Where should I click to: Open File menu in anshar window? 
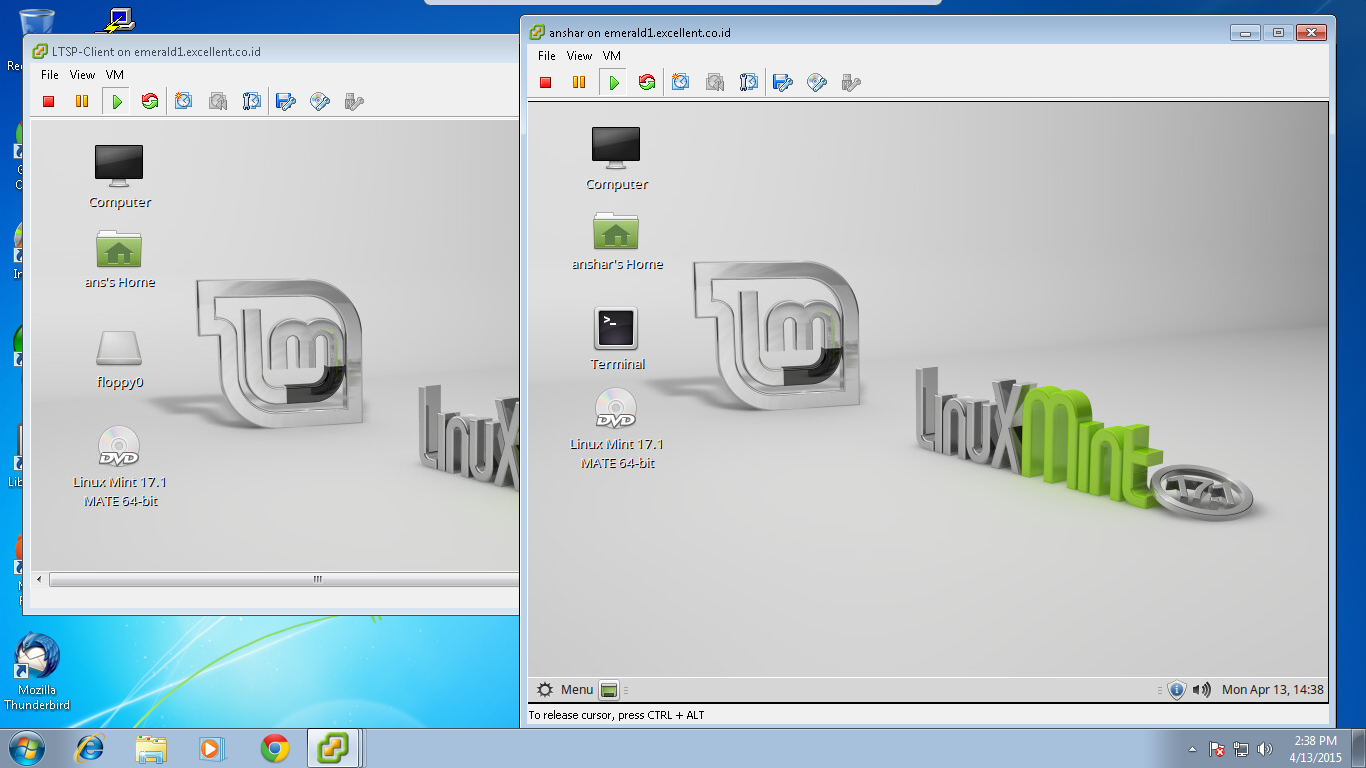[x=546, y=56]
